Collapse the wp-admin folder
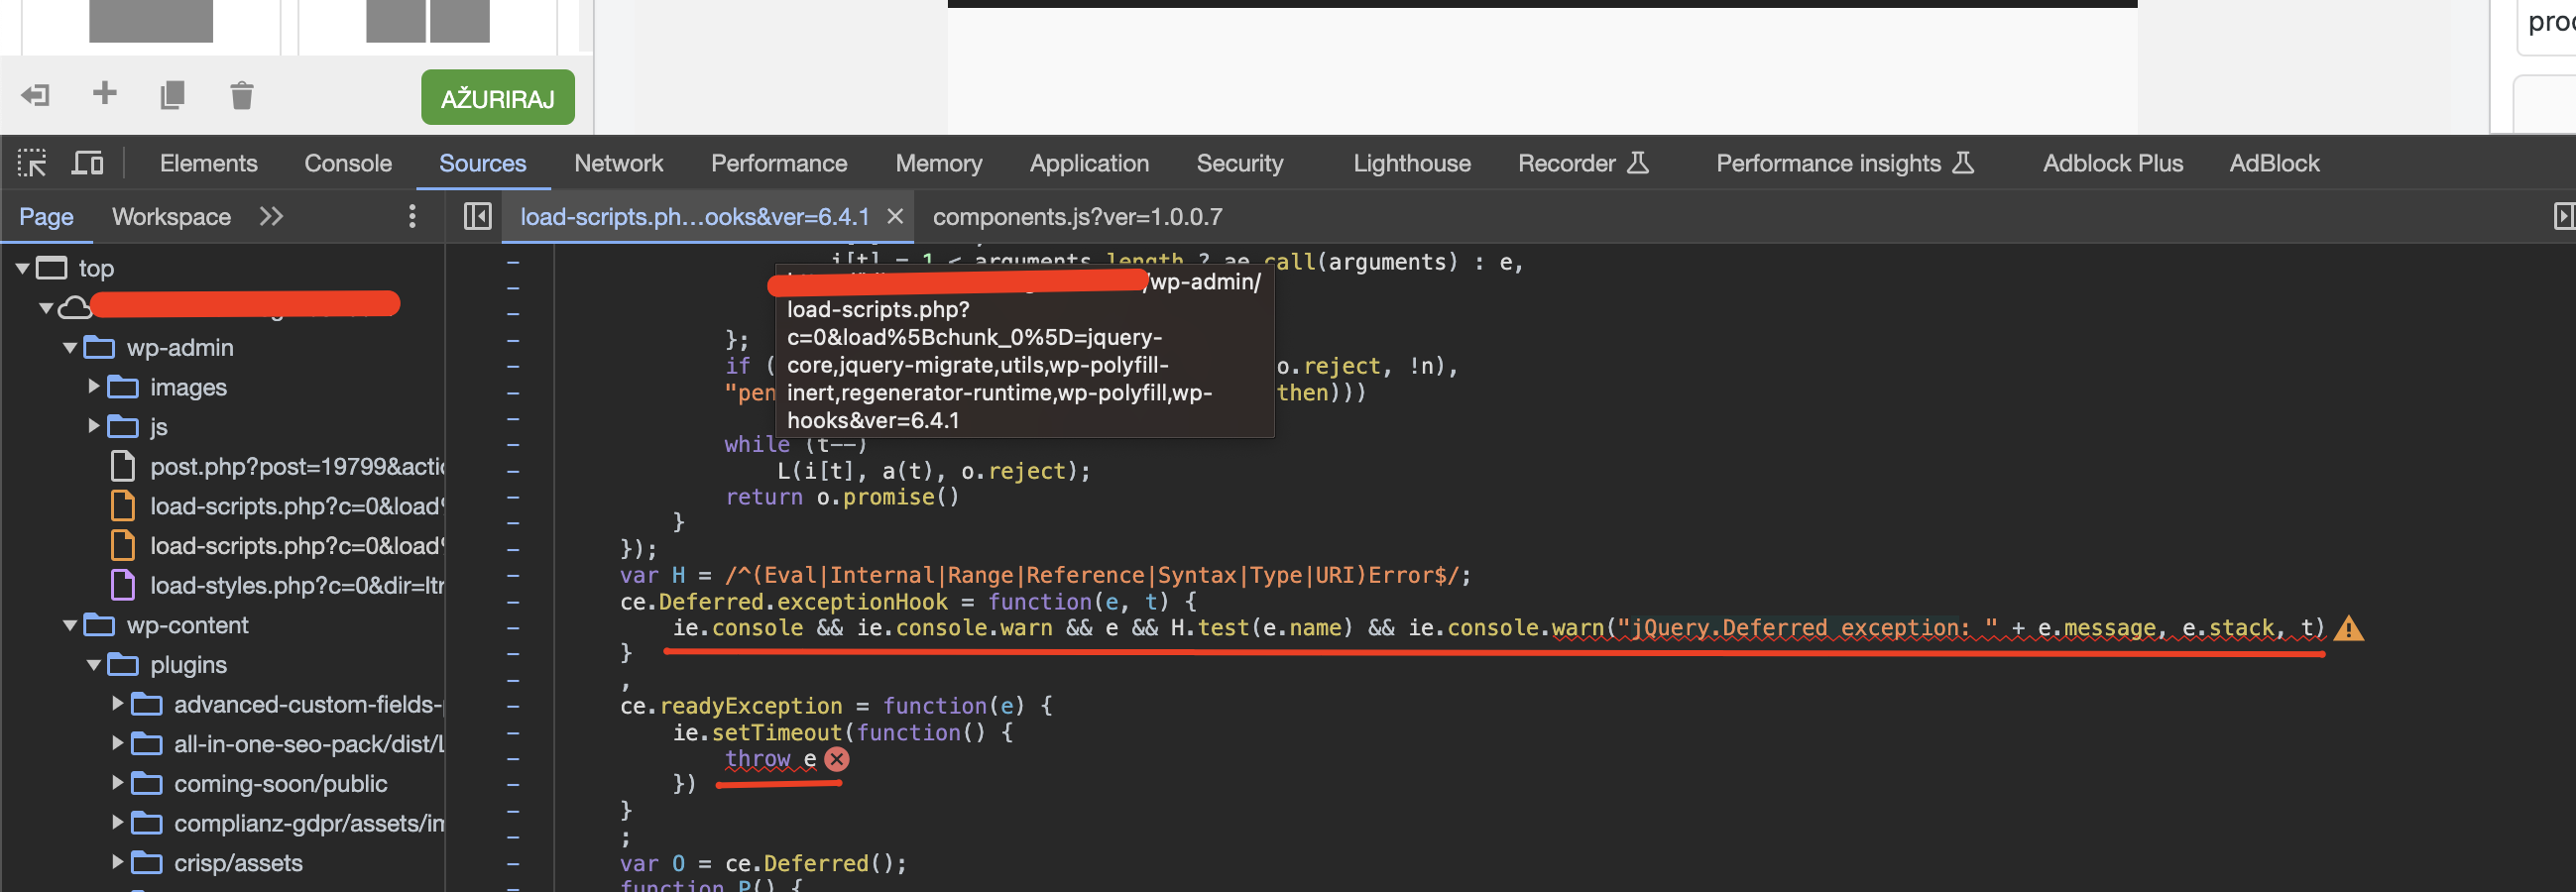 click(x=70, y=348)
